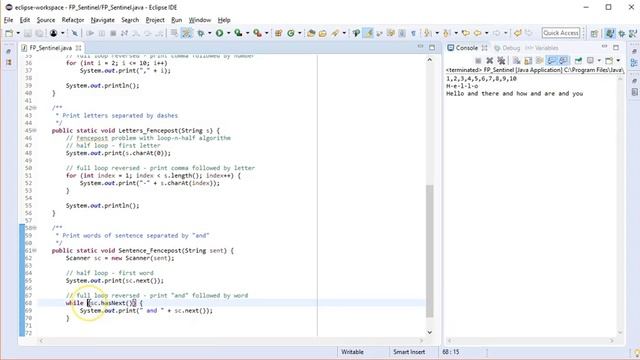Toggle Use Step Filters button
Screen dimensions: 640x360
click(x=187, y=33)
